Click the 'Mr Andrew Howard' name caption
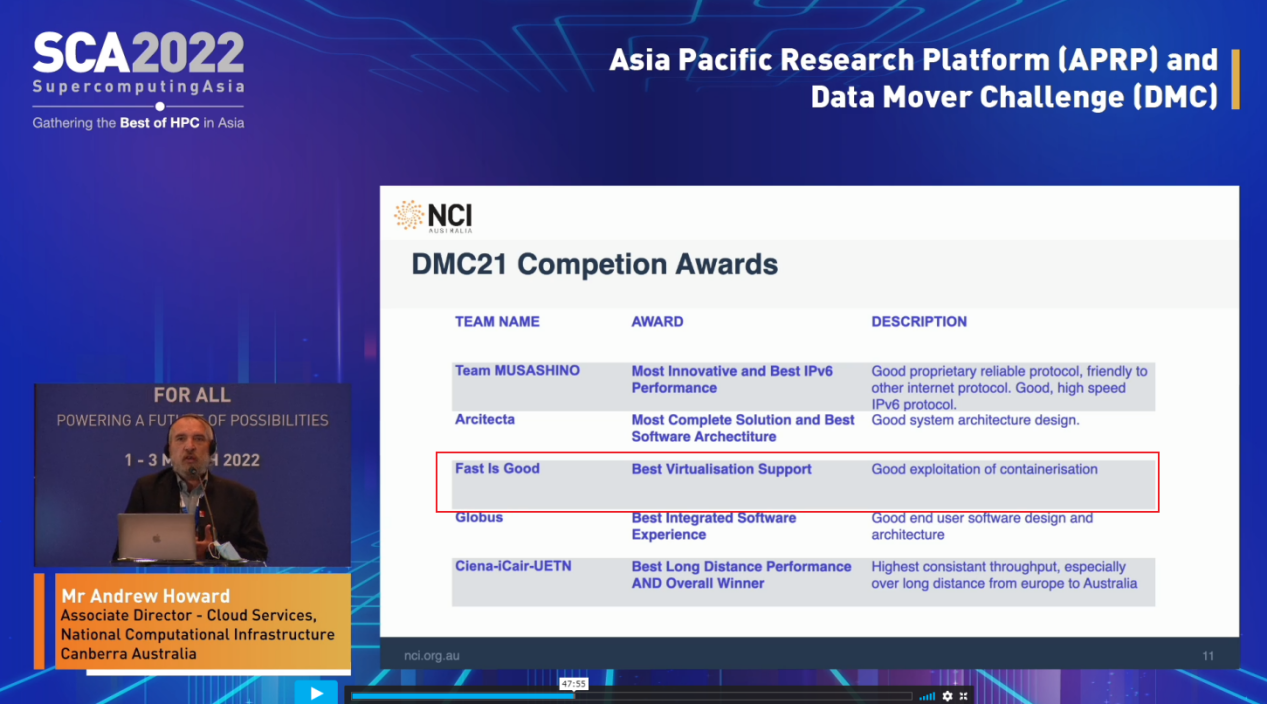 pos(145,596)
